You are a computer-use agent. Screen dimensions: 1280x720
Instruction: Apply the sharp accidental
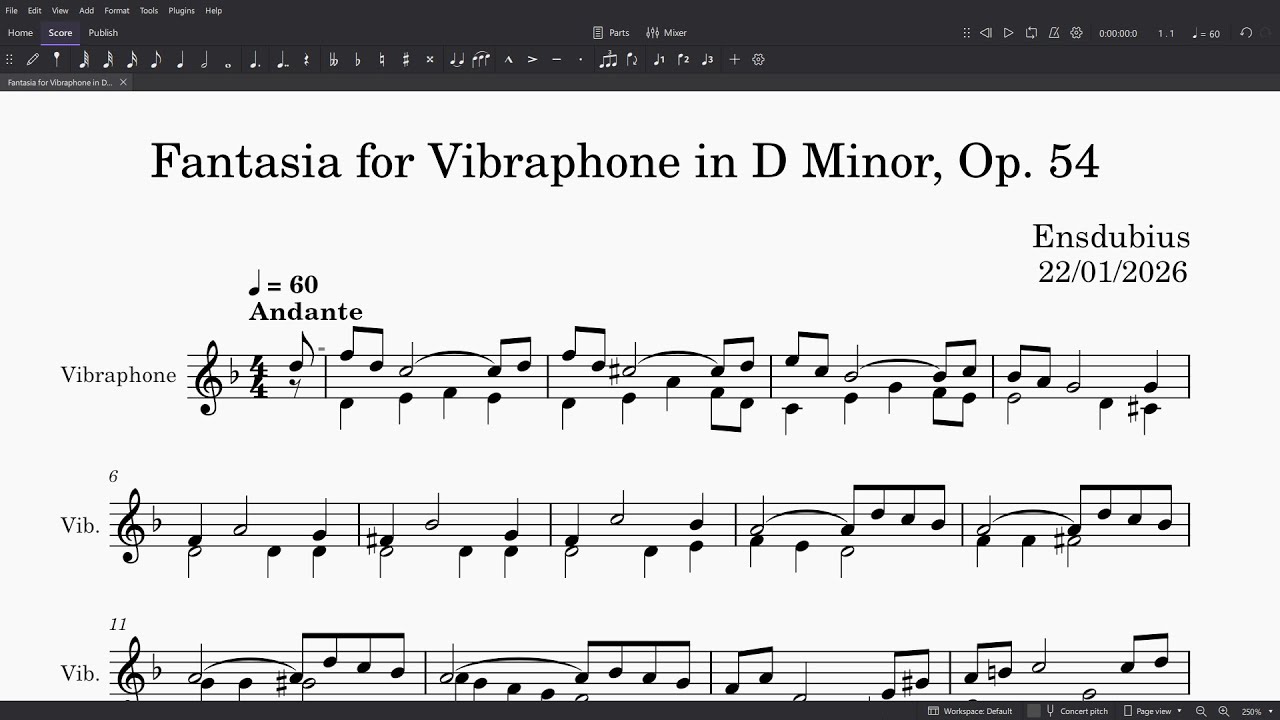coord(405,60)
